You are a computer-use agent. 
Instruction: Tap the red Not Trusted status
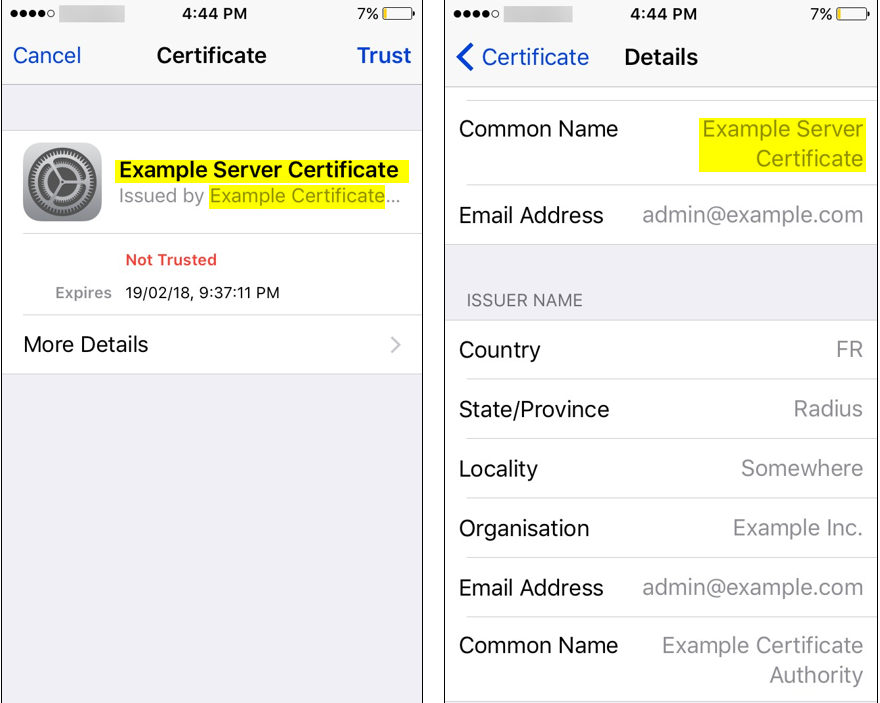[x=171, y=260]
